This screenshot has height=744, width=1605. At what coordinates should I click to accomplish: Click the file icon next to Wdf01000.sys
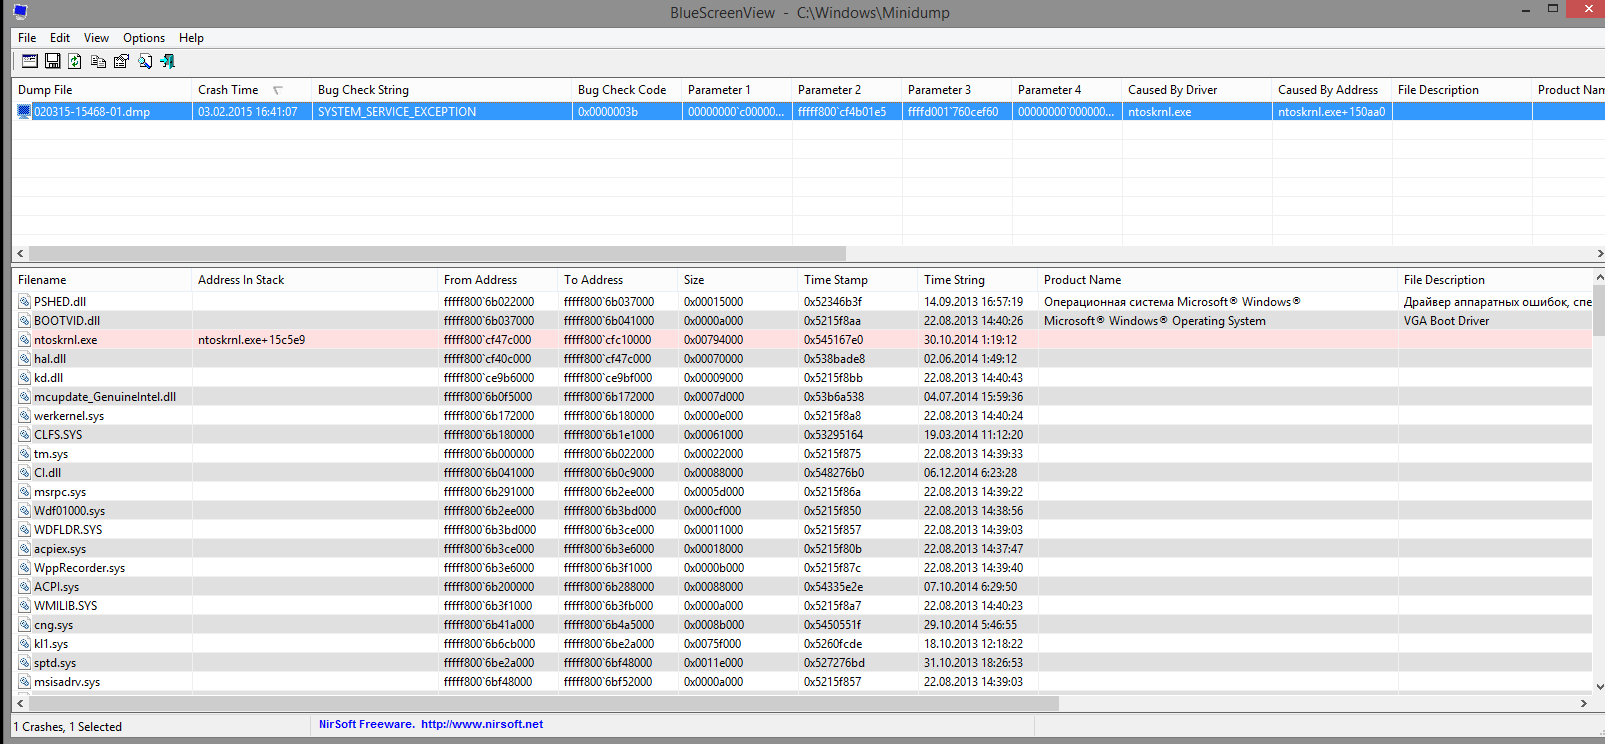pyautogui.click(x=24, y=511)
